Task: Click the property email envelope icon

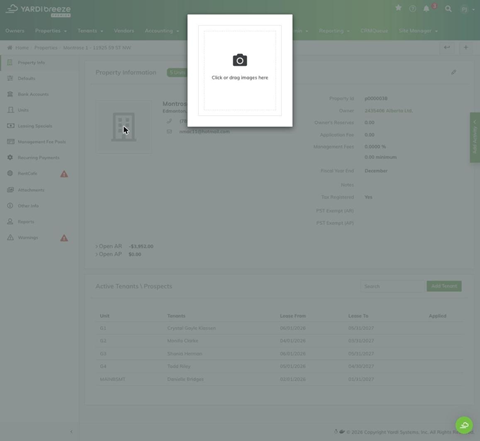Action: pos(169,132)
